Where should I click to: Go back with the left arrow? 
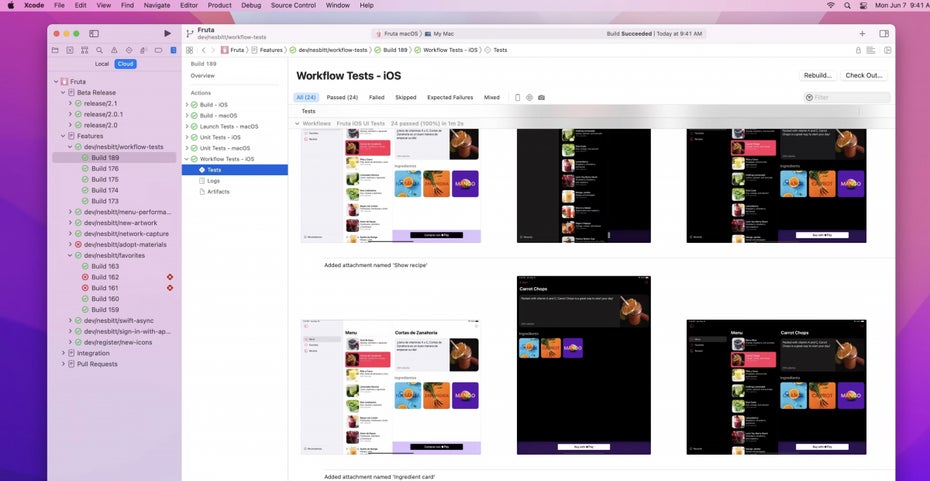click(x=203, y=50)
